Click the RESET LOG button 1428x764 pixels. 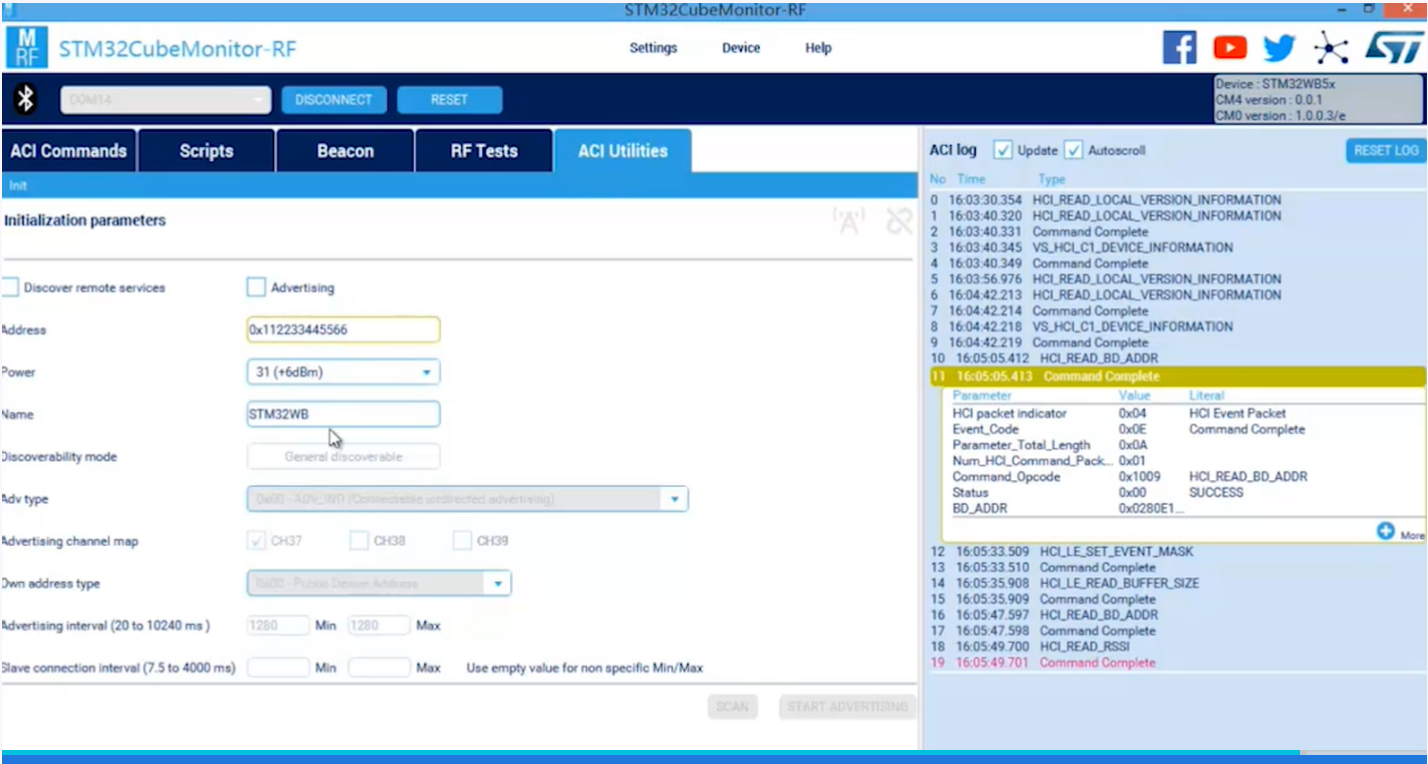click(1386, 150)
